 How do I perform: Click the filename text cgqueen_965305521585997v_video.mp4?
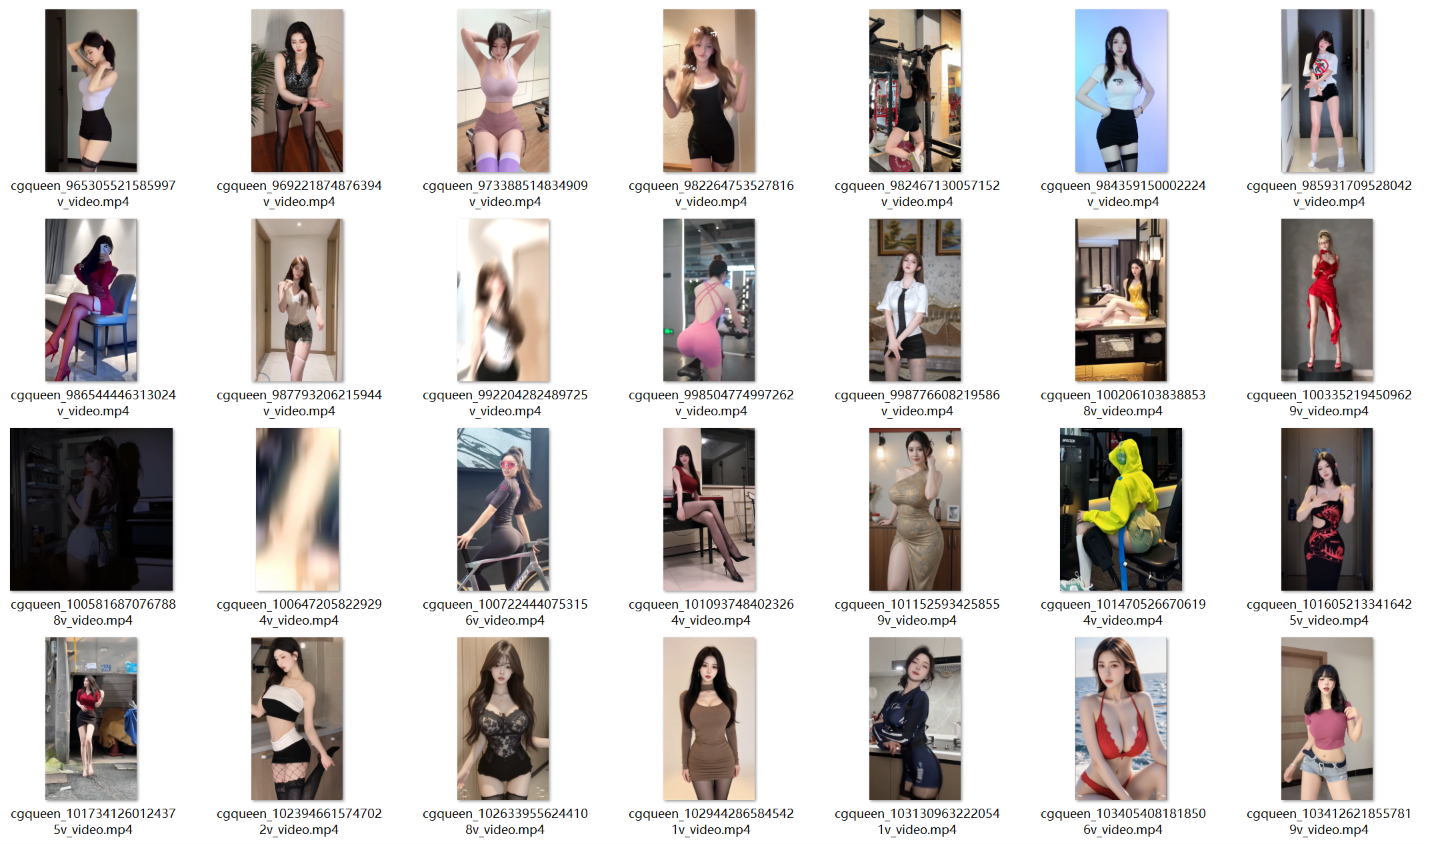93,193
